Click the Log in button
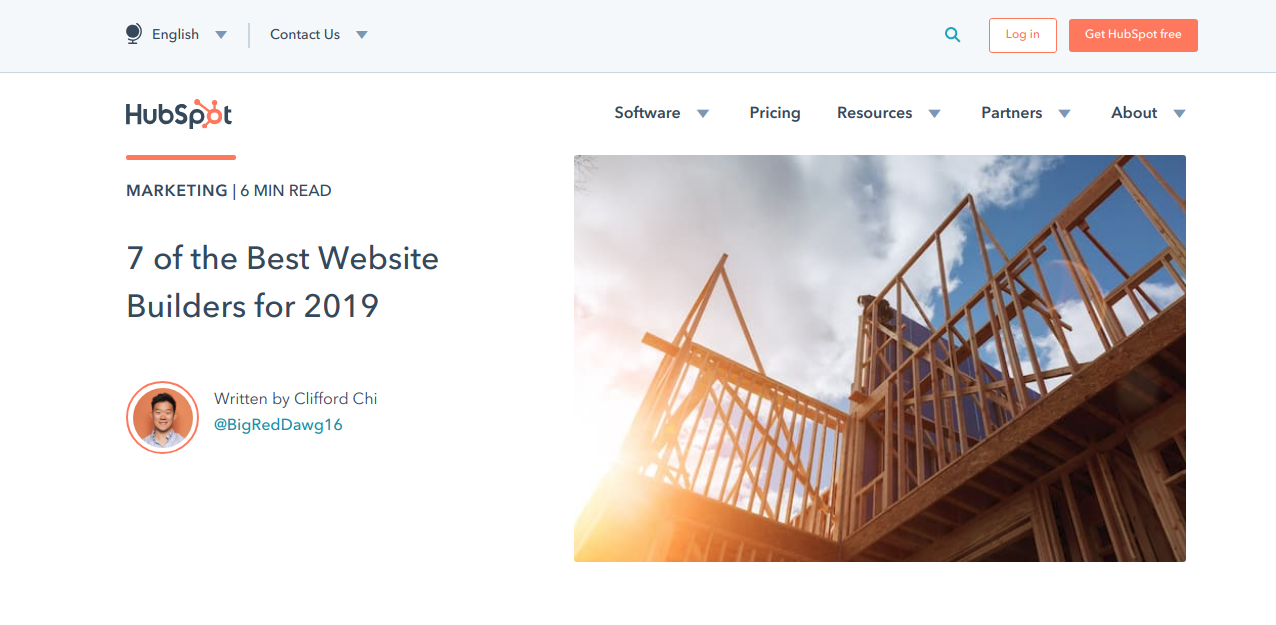The width and height of the screenshot is (1276, 625). (x=1022, y=35)
